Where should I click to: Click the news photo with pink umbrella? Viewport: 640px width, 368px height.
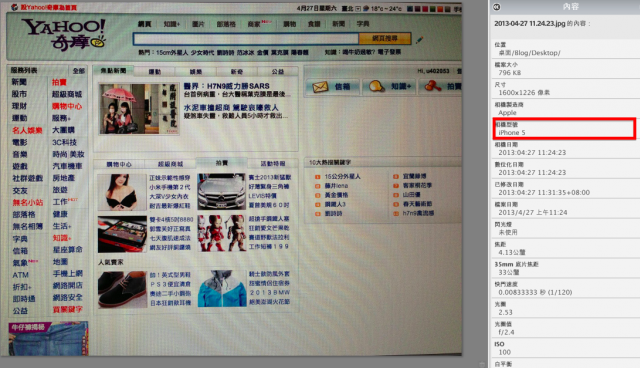point(139,109)
